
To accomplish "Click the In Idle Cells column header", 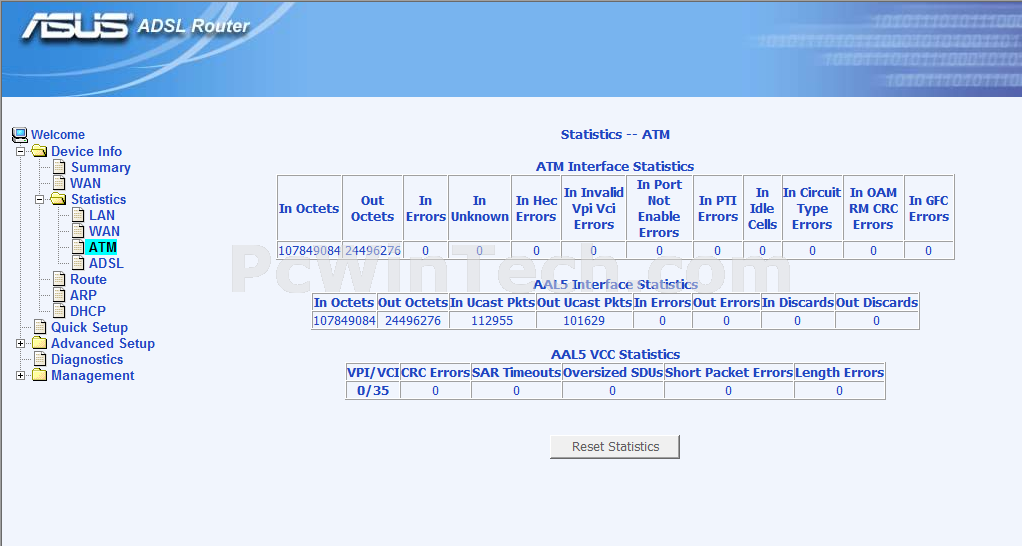I will [x=763, y=208].
